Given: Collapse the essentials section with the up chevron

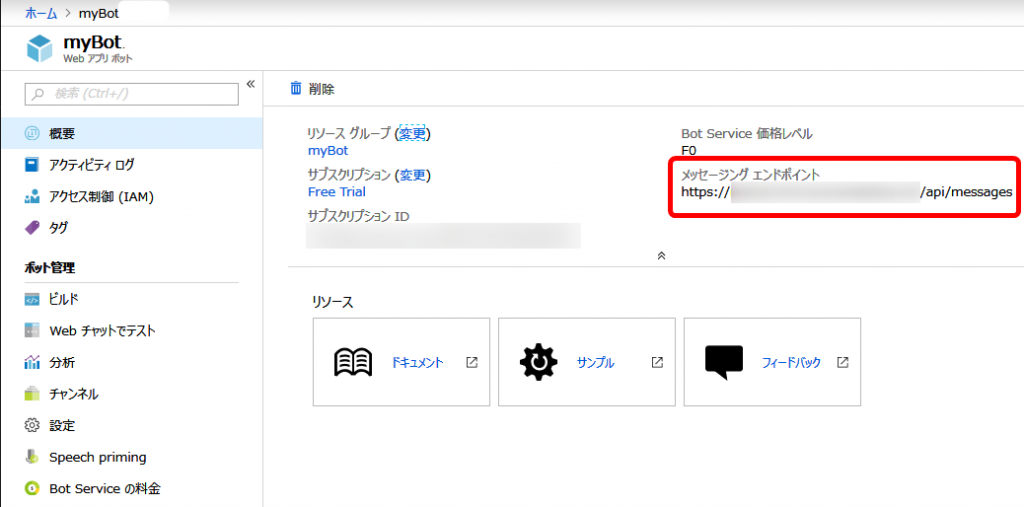Looking at the screenshot, I should pyautogui.click(x=661, y=255).
